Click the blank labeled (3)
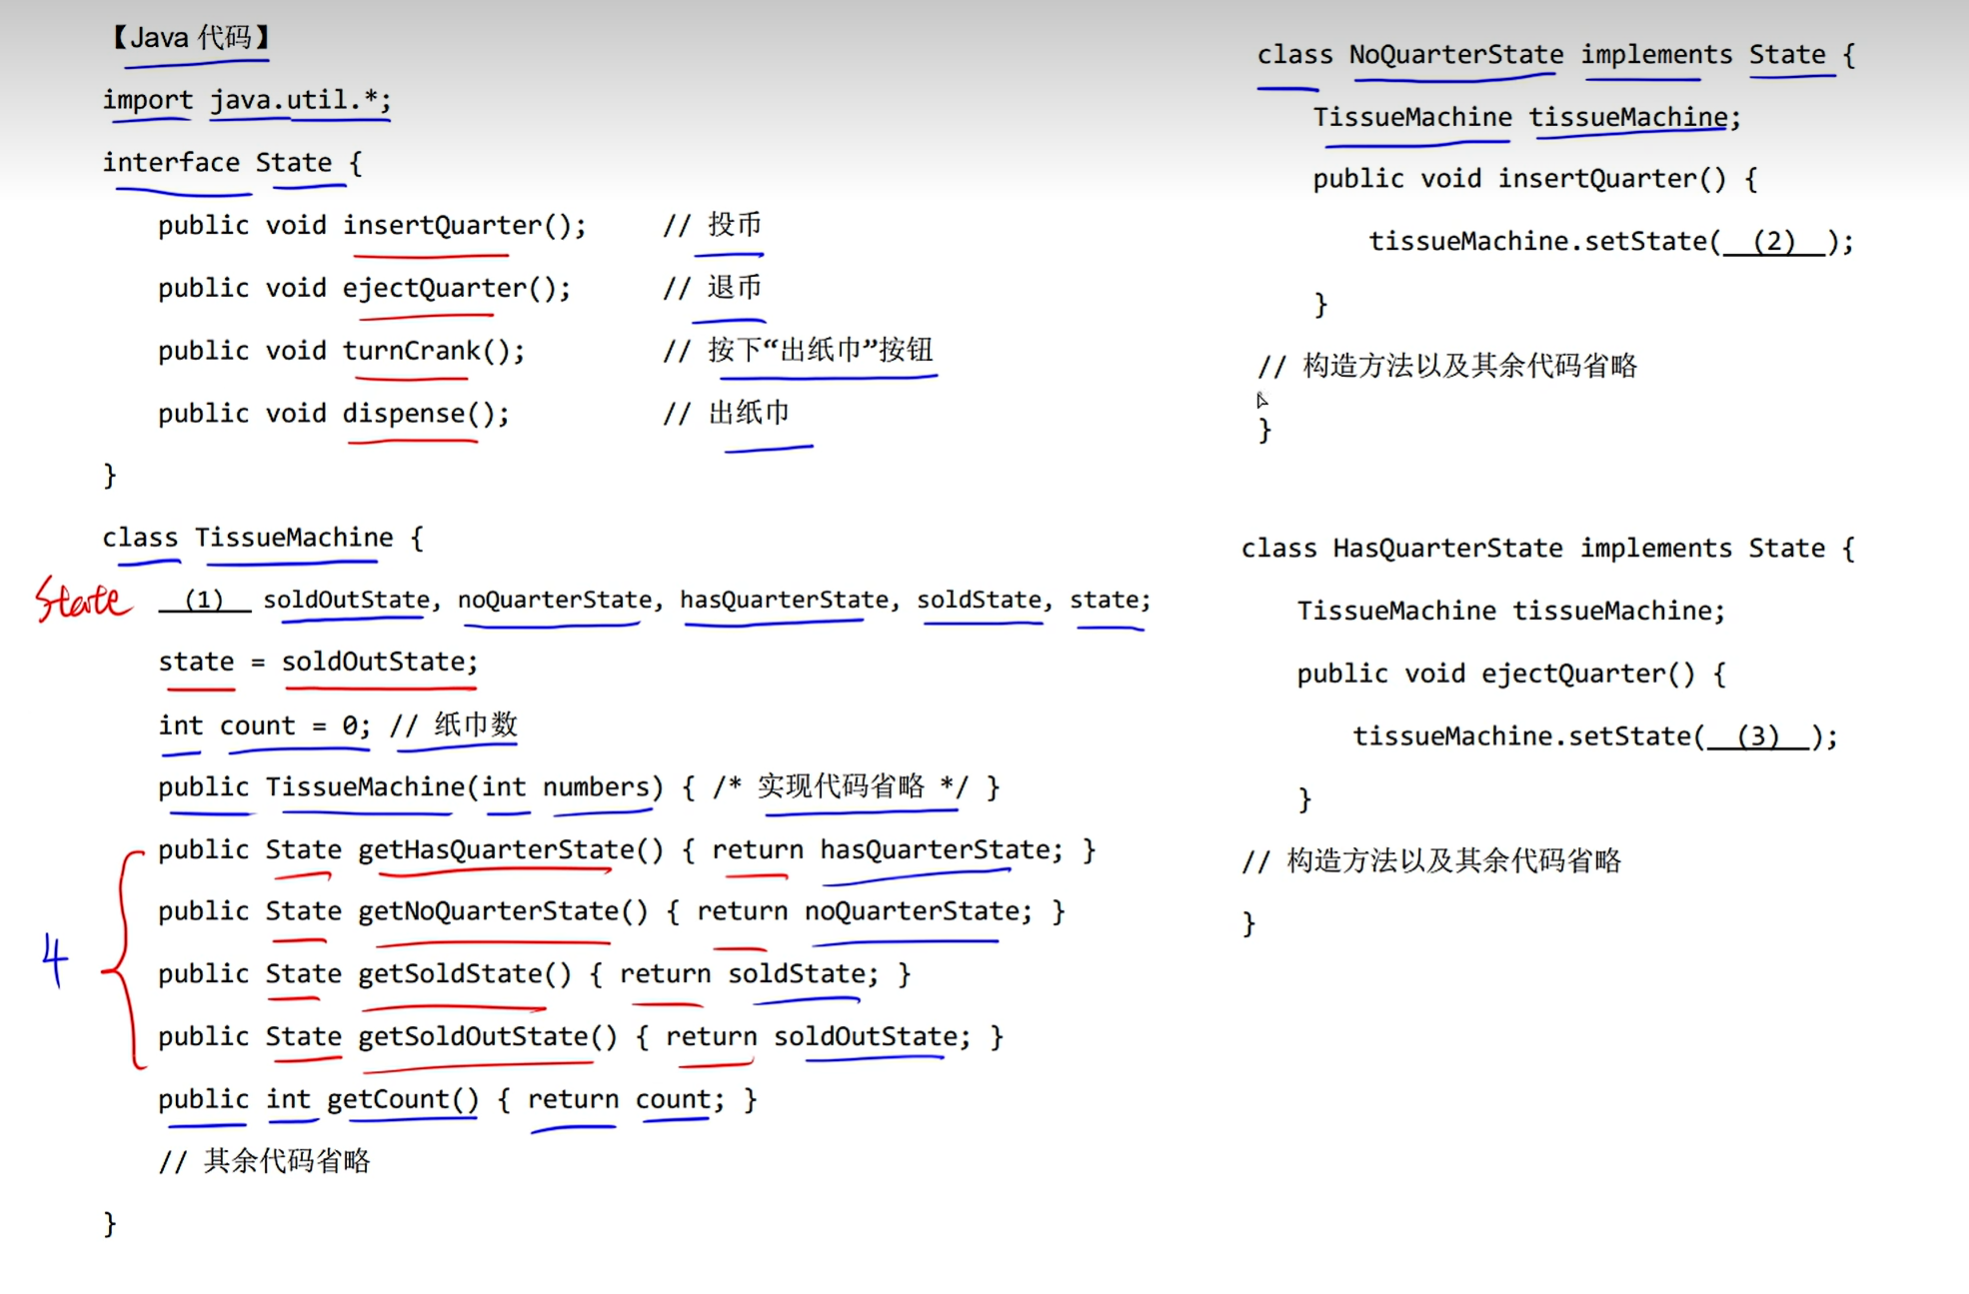This screenshot has height=1294, width=1969. [1759, 736]
